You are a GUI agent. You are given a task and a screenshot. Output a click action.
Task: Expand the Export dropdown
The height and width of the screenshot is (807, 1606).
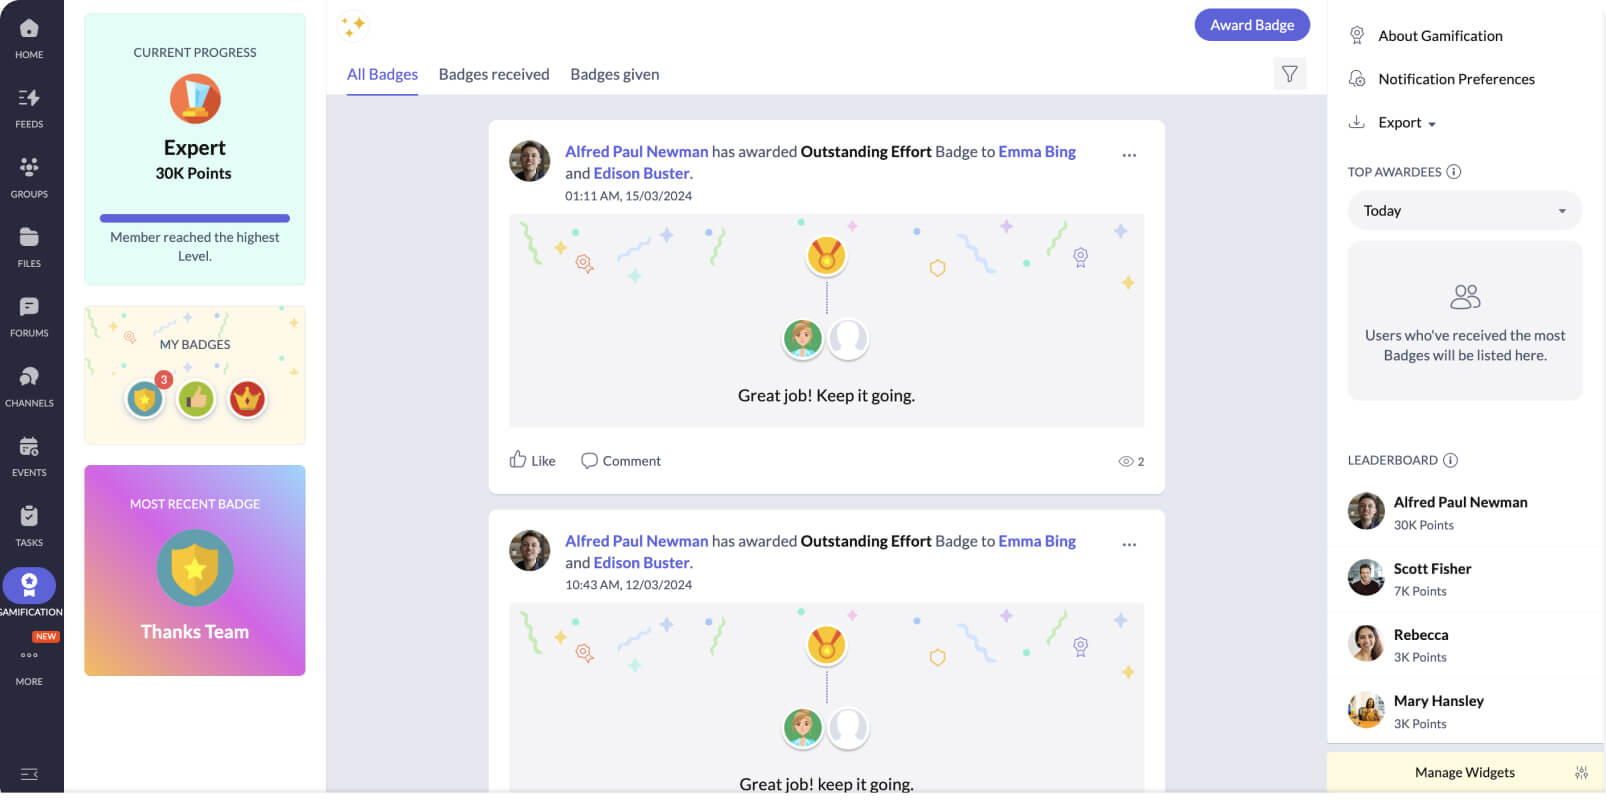pos(1406,123)
